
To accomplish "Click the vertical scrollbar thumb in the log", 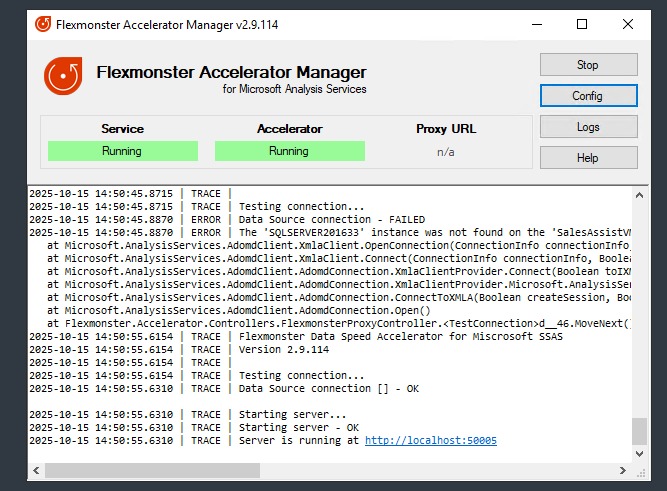I will pyautogui.click(x=639, y=431).
